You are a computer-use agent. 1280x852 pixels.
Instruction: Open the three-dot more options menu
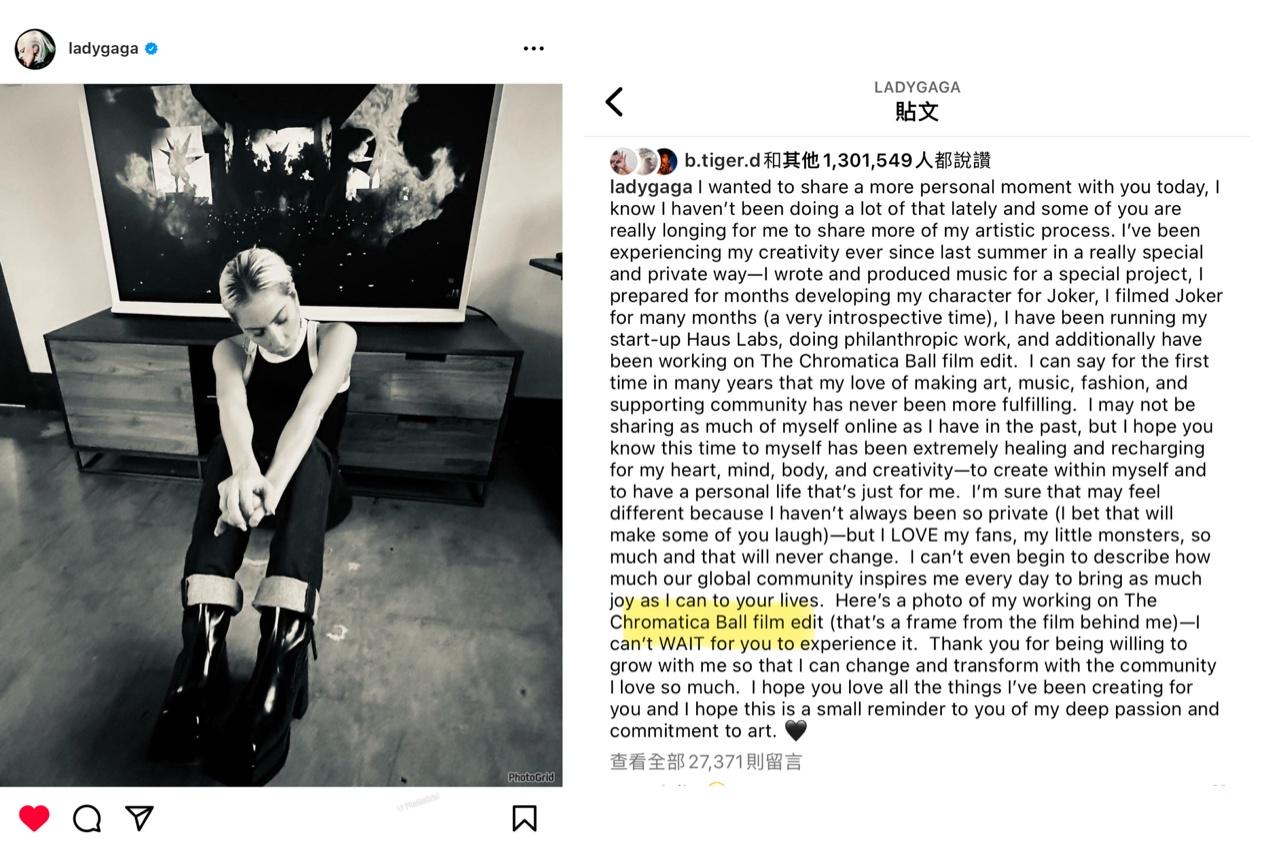click(534, 48)
